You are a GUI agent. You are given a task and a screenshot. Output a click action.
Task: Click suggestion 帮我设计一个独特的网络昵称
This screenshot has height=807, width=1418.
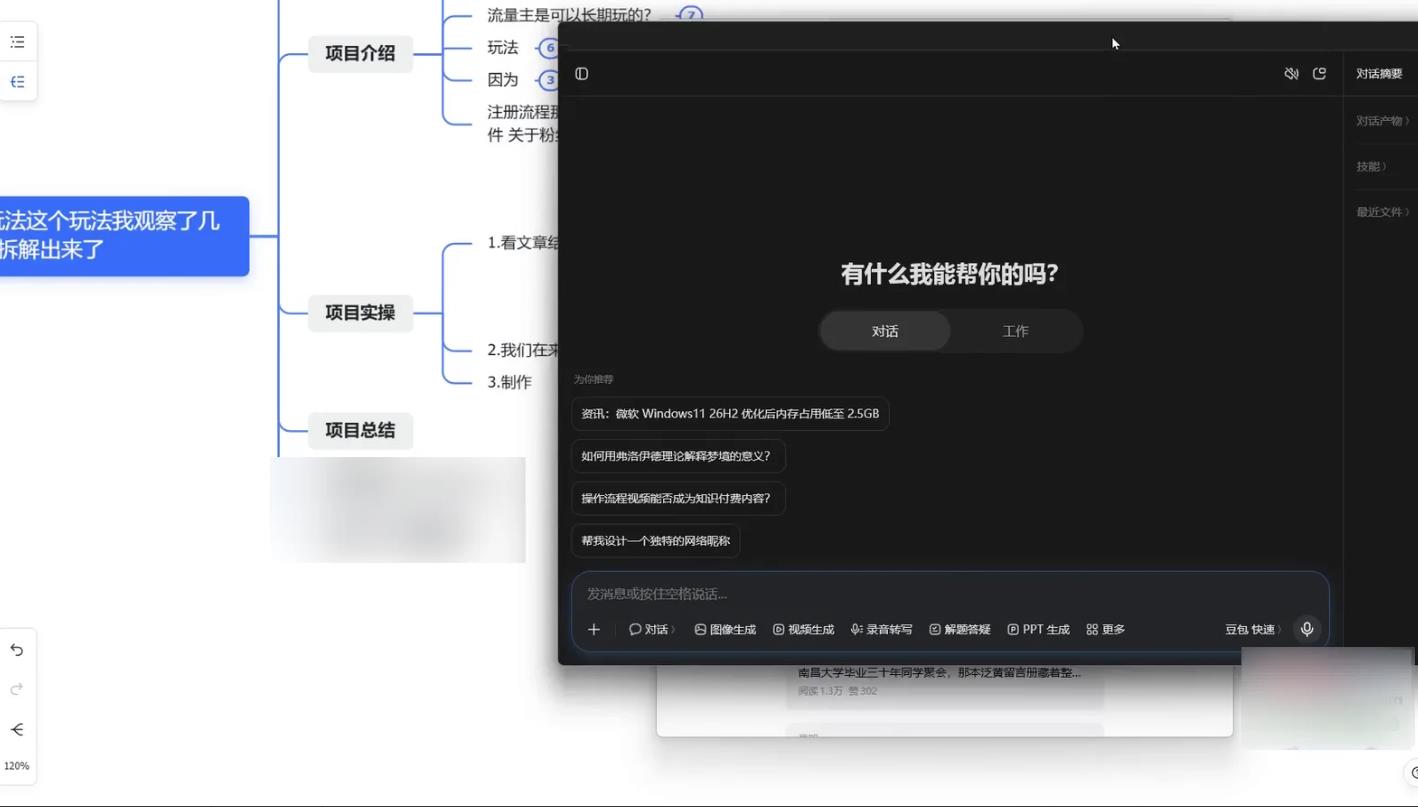click(656, 541)
